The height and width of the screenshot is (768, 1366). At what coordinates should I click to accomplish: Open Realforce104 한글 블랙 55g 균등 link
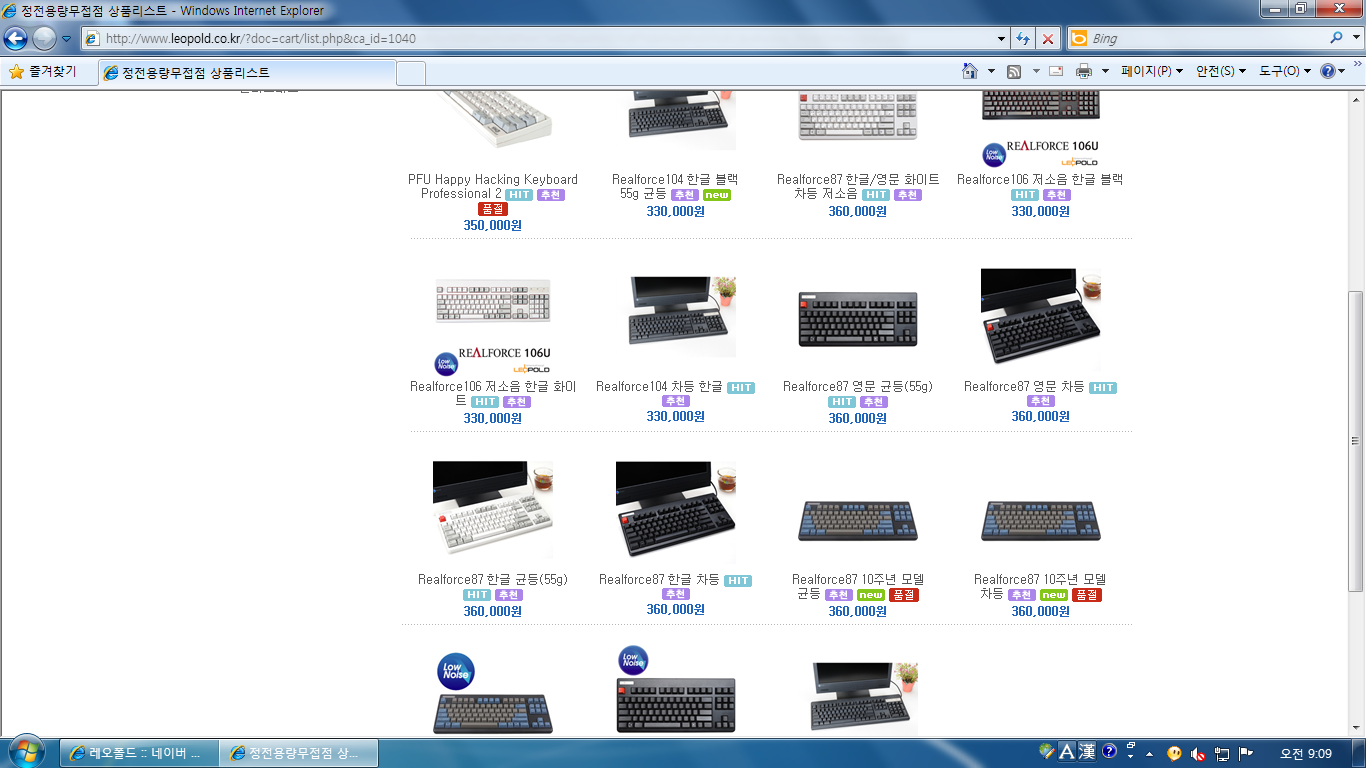point(675,187)
